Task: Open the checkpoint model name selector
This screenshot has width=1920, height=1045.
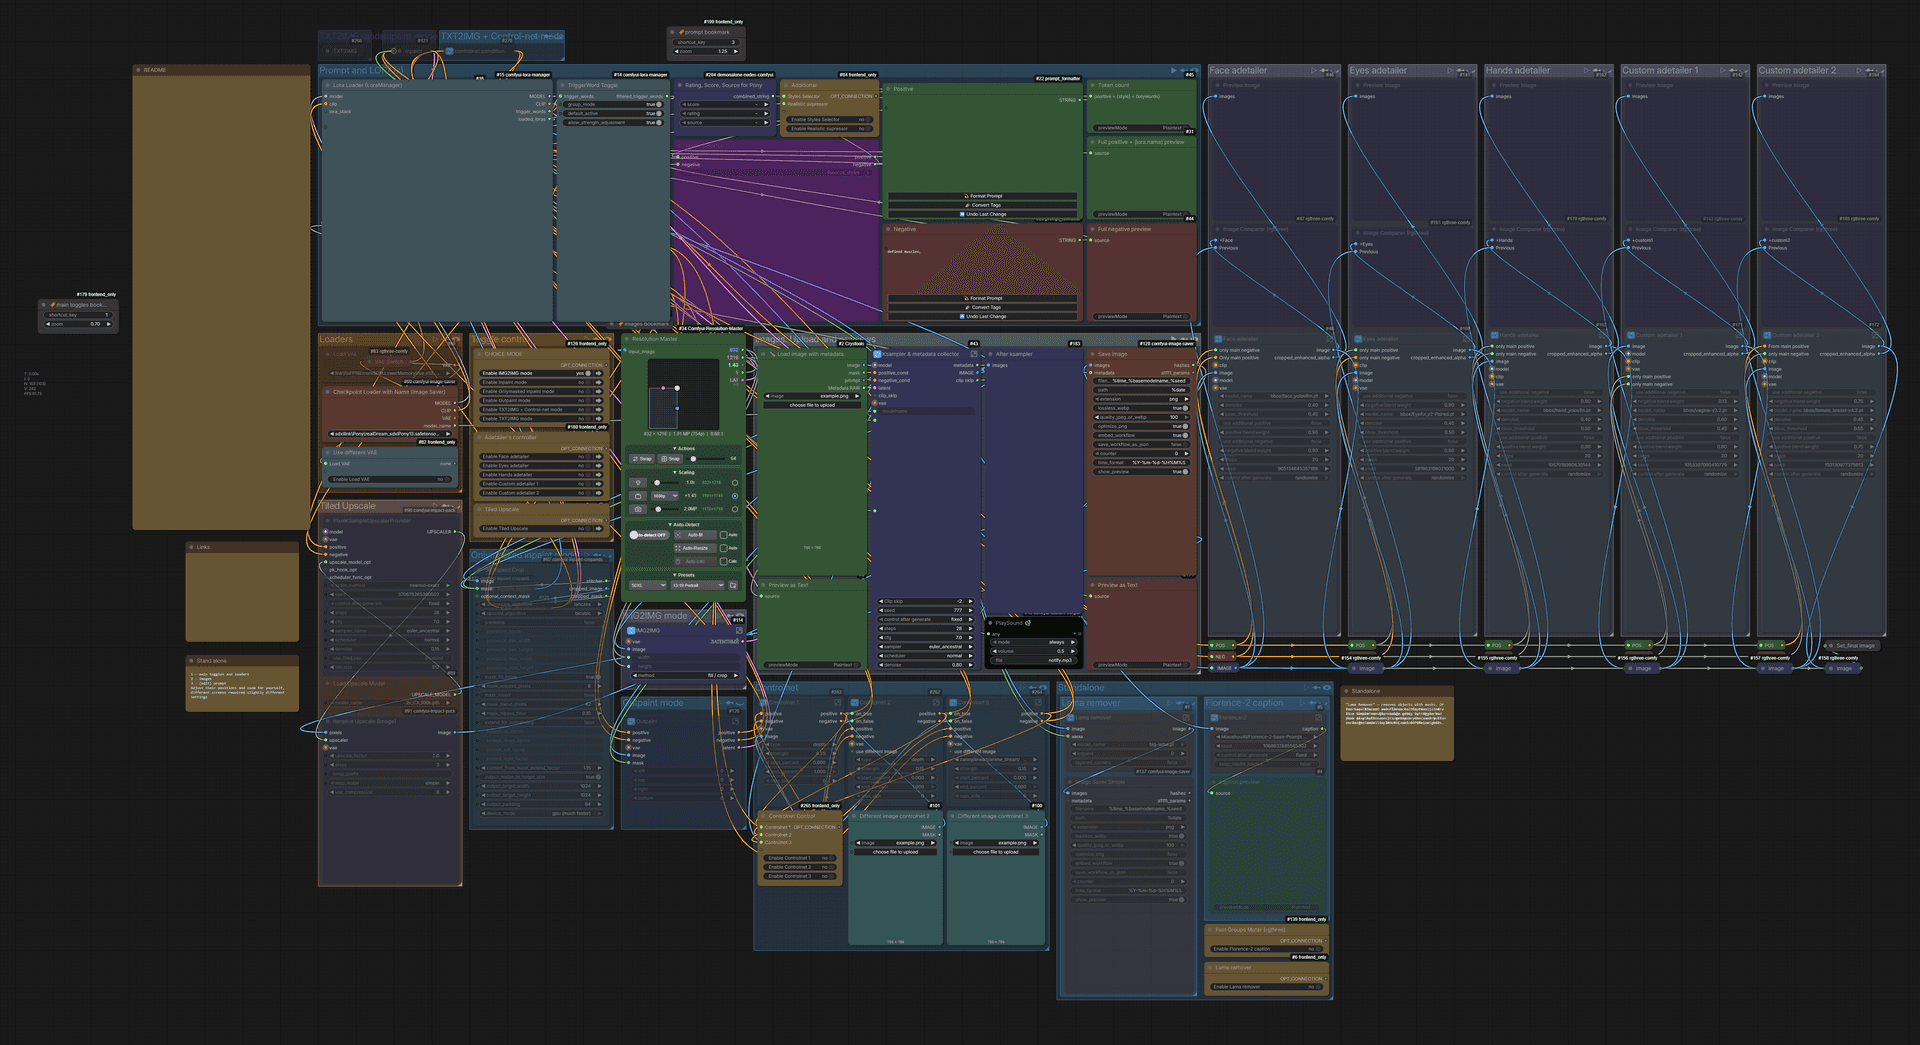Action: pos(390,434)
